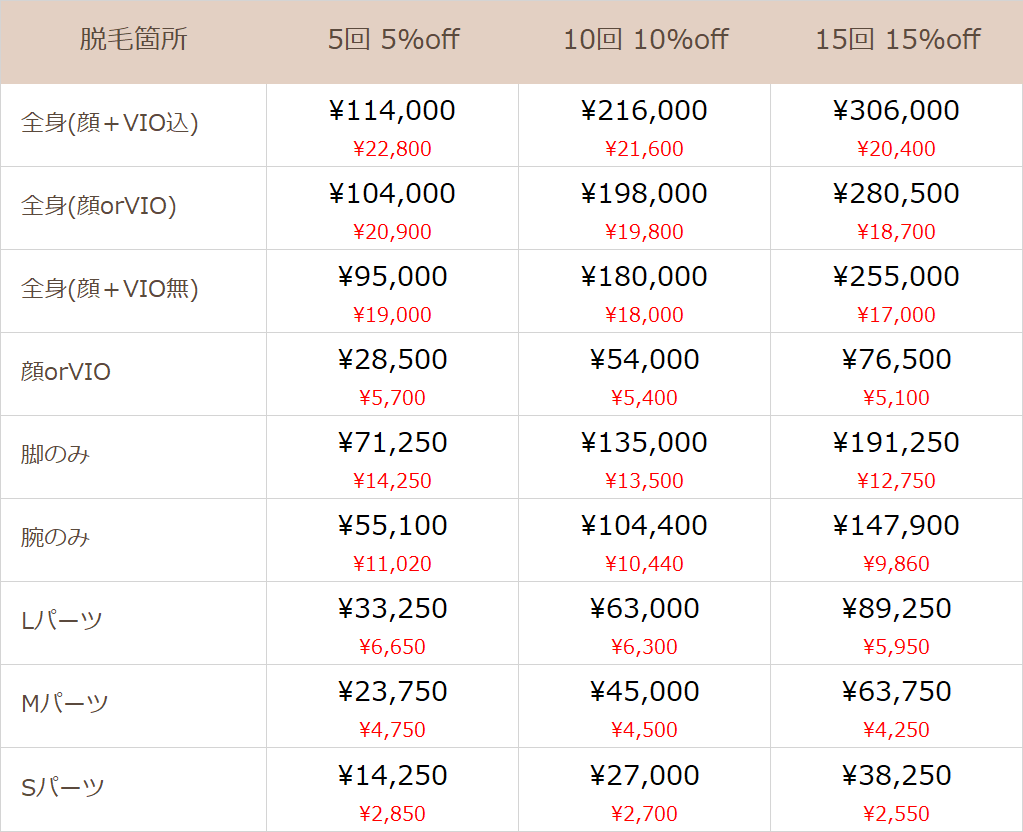
Task: Select the 5回 5%off column header
Action: tap(393, 39)
